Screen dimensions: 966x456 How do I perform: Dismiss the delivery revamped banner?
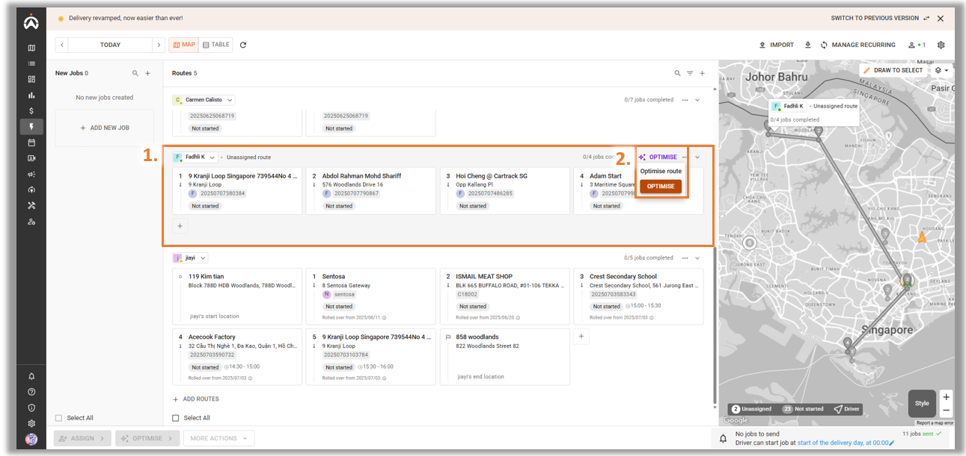click(940, 18)
